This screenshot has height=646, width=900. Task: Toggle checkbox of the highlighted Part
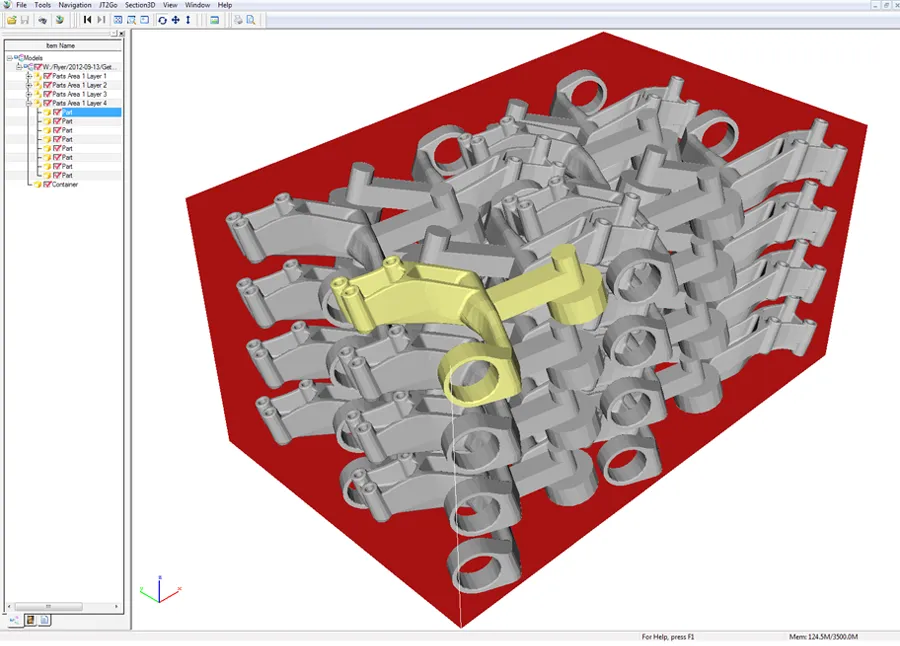coord(57,112)
